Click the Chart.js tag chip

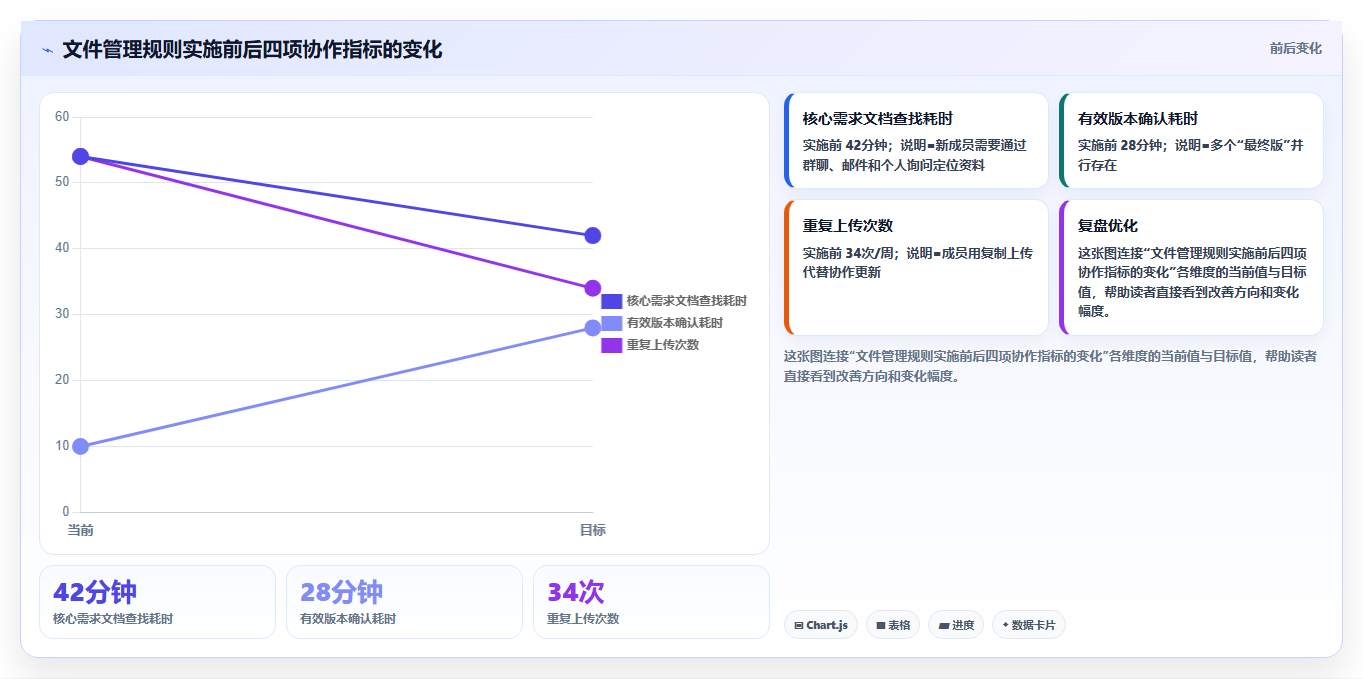click(x=820, y=625)
